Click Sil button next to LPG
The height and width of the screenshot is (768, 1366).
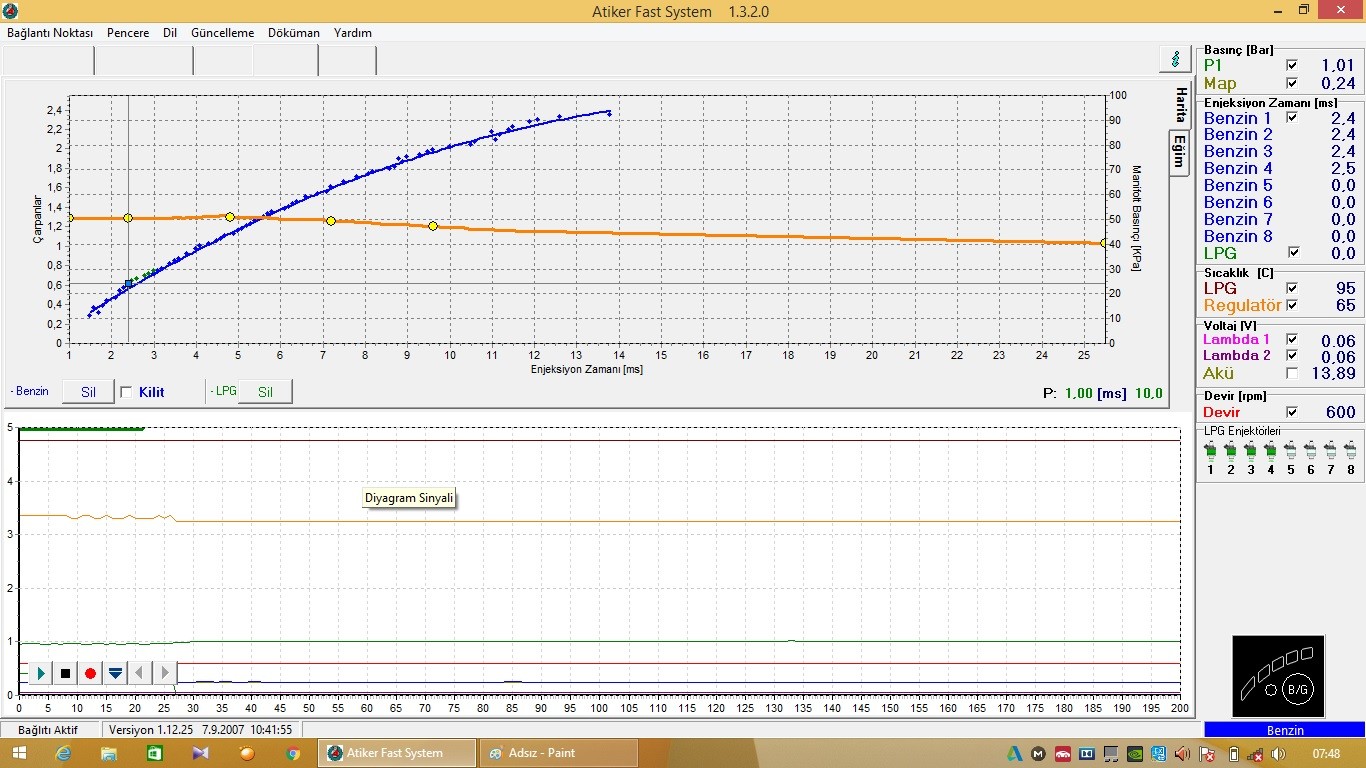(265, 392)
